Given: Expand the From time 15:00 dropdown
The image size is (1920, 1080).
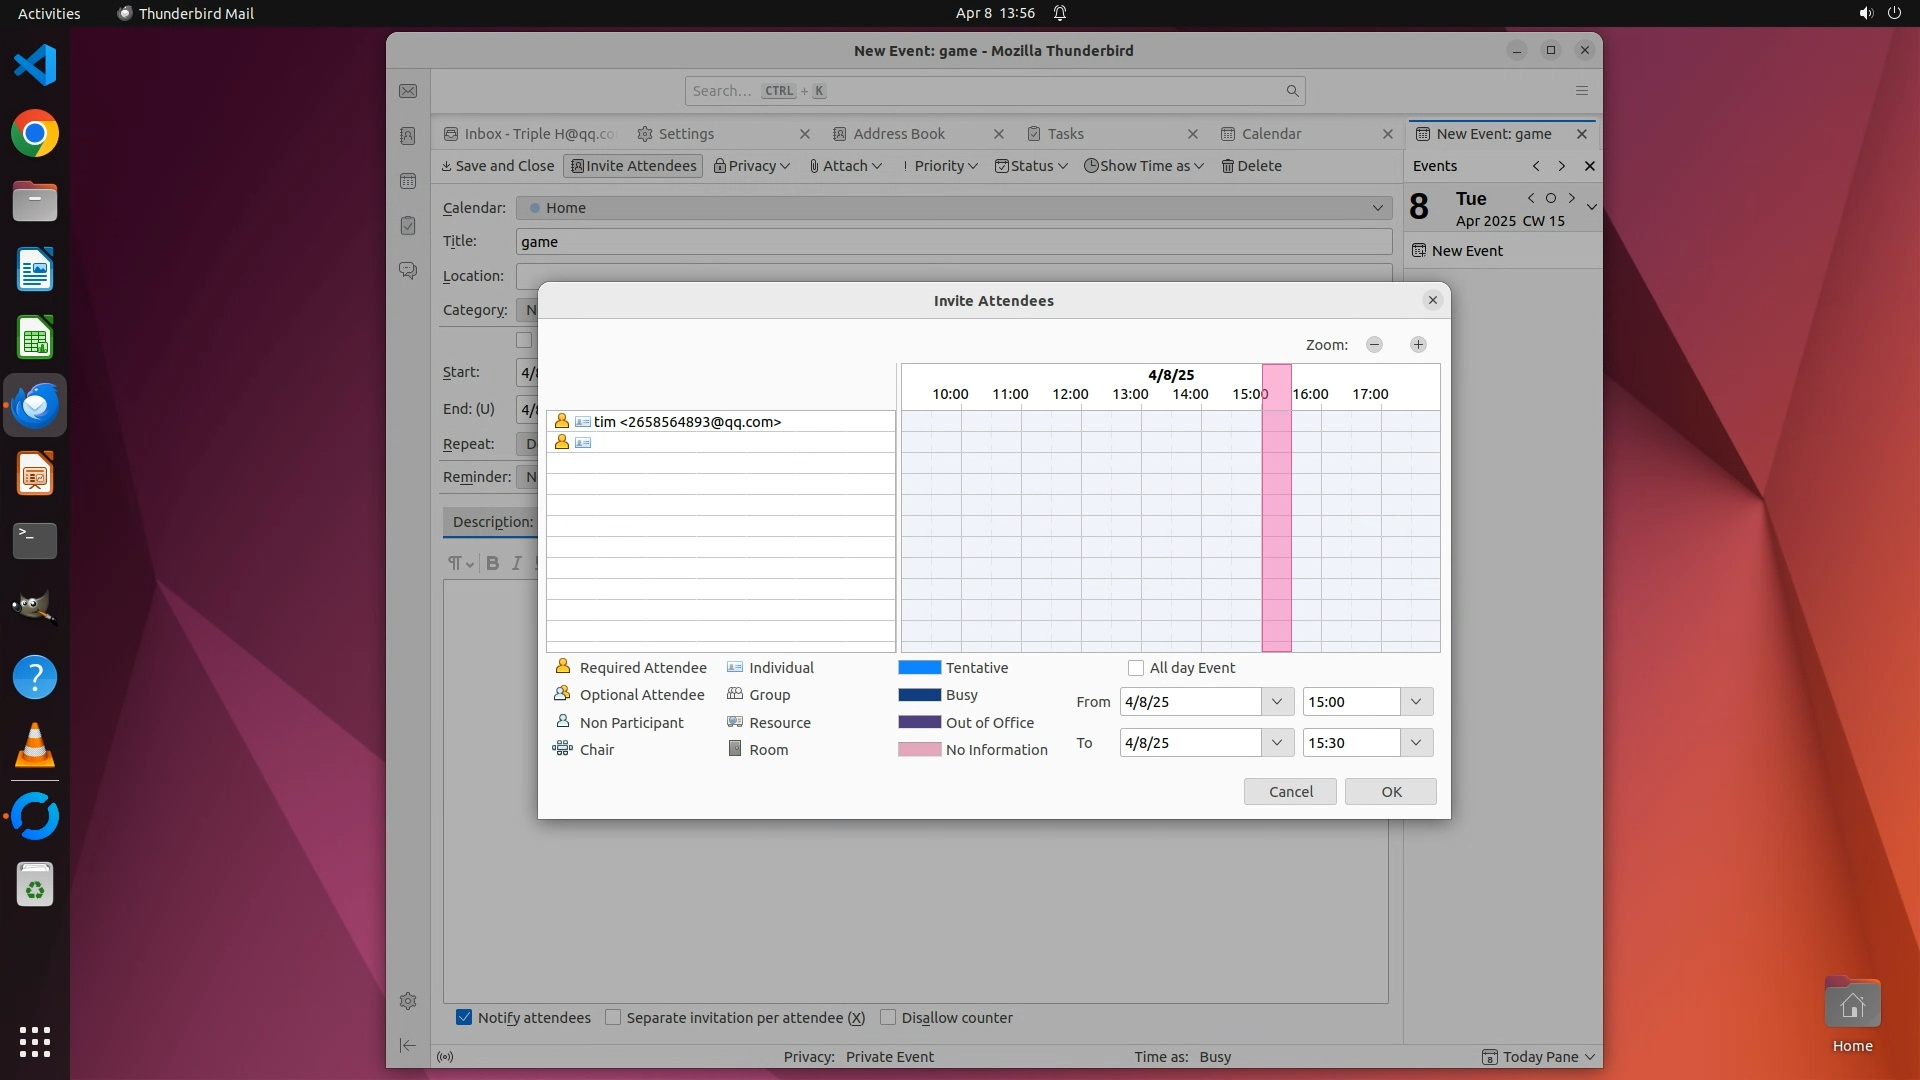Looking at the screenshot, I should coord(1416,702).
